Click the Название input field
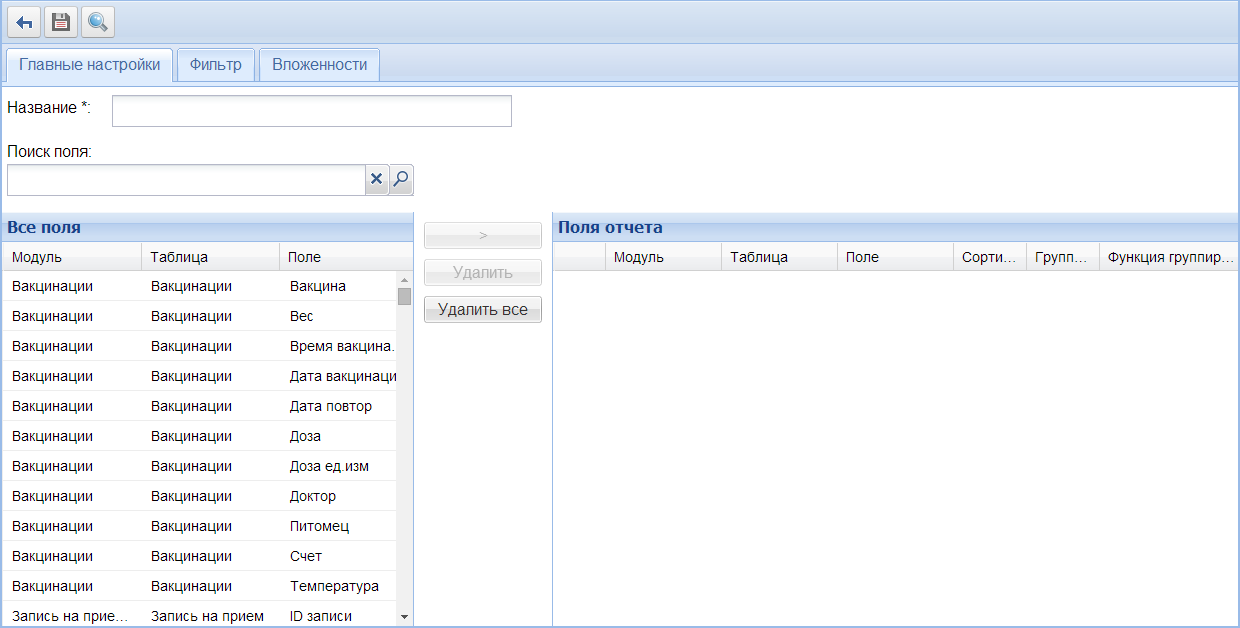 click(x=311, y=111)
